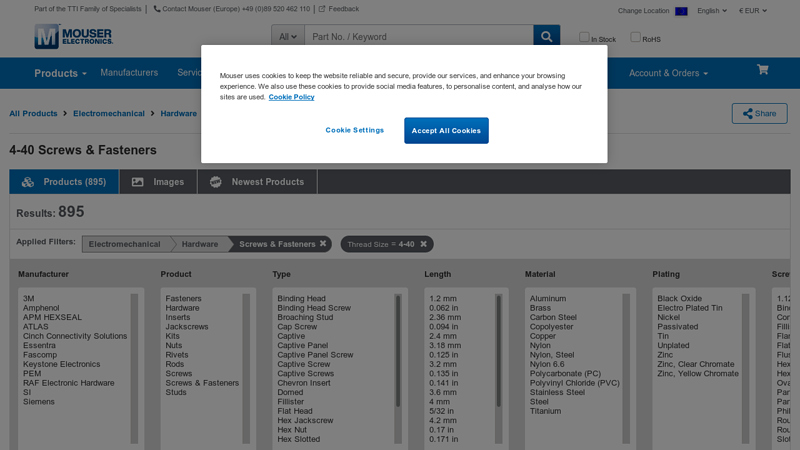The height and width of the screenshot is (450, 800).
Task: Open the English language dropdown
Action: [x=711, y=11]
